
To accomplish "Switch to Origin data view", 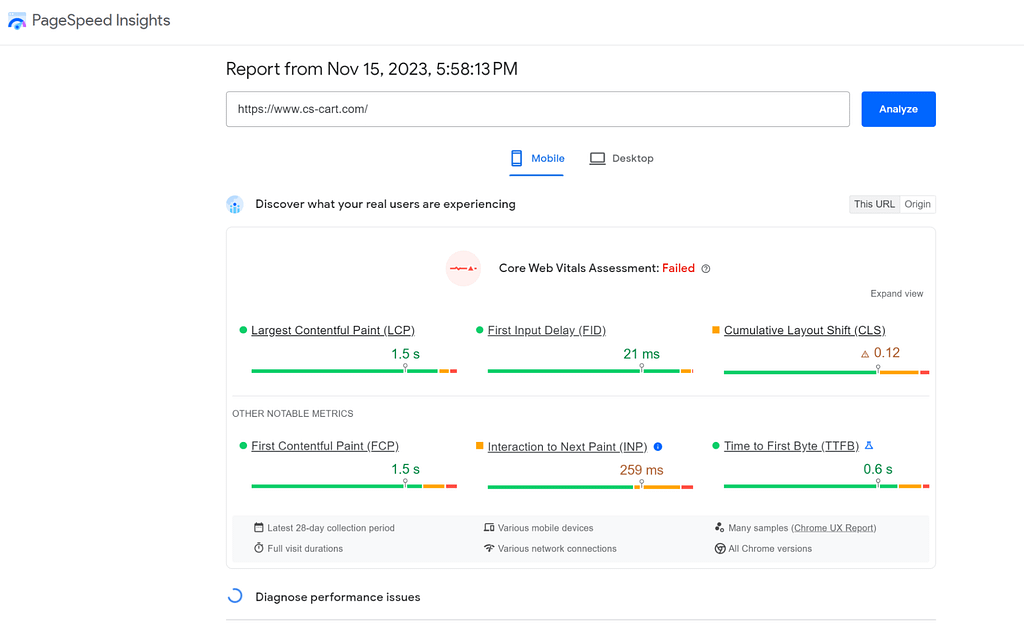I will (x=917, y=204).
